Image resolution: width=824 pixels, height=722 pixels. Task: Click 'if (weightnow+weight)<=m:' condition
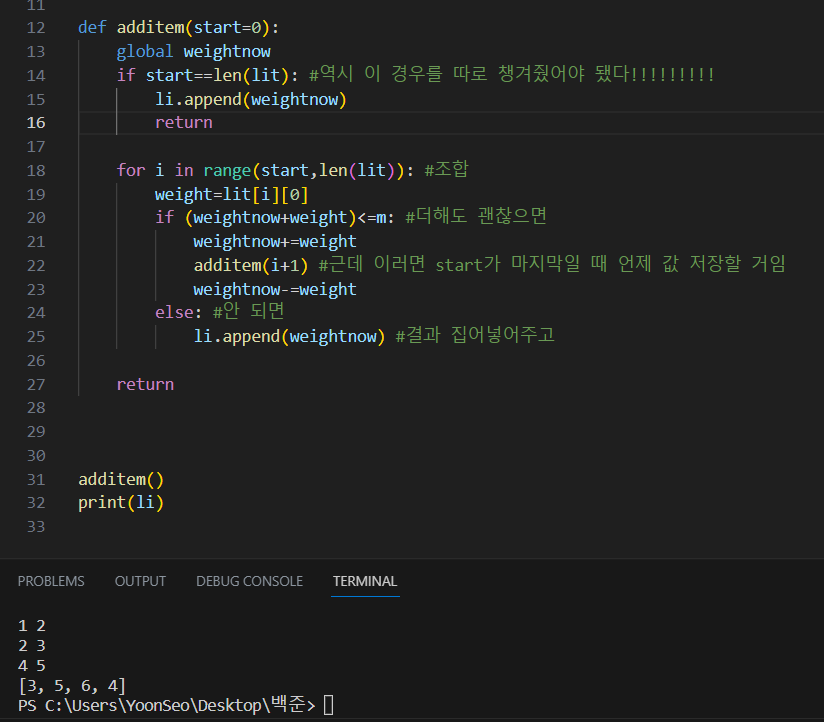click(x=274, y=218)
